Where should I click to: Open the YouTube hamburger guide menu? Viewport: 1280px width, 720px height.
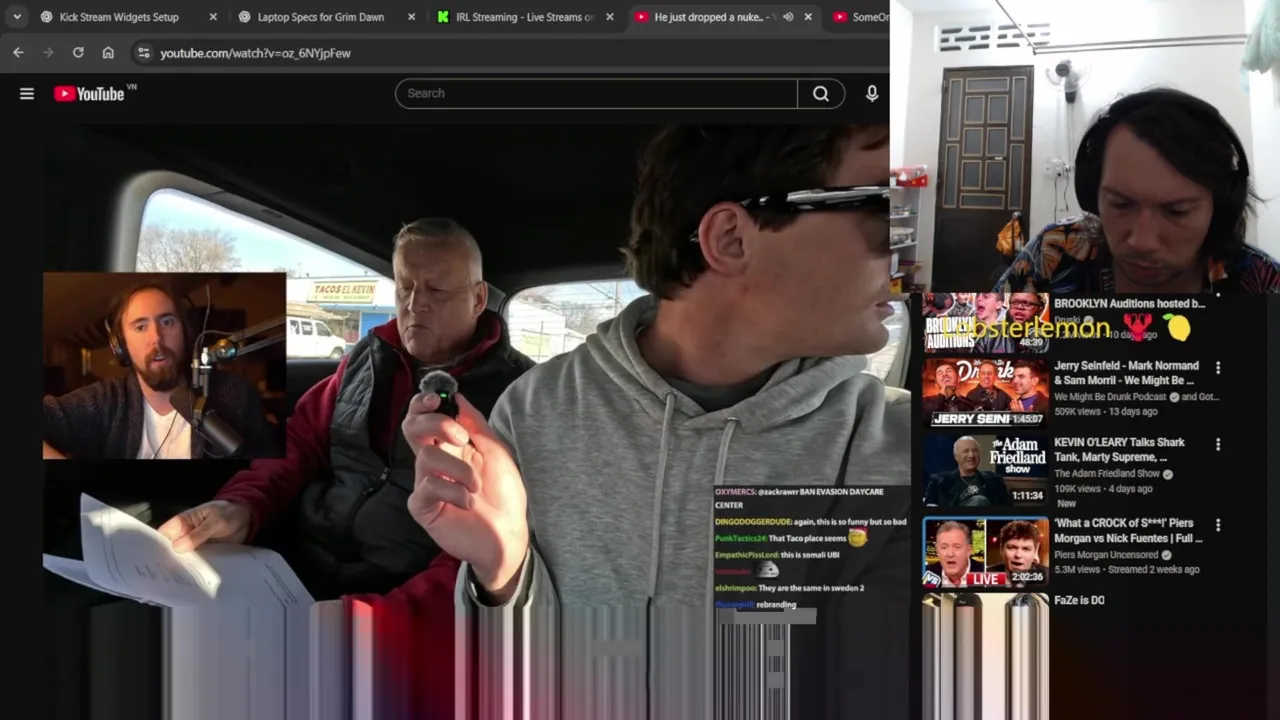pos(27,93)
